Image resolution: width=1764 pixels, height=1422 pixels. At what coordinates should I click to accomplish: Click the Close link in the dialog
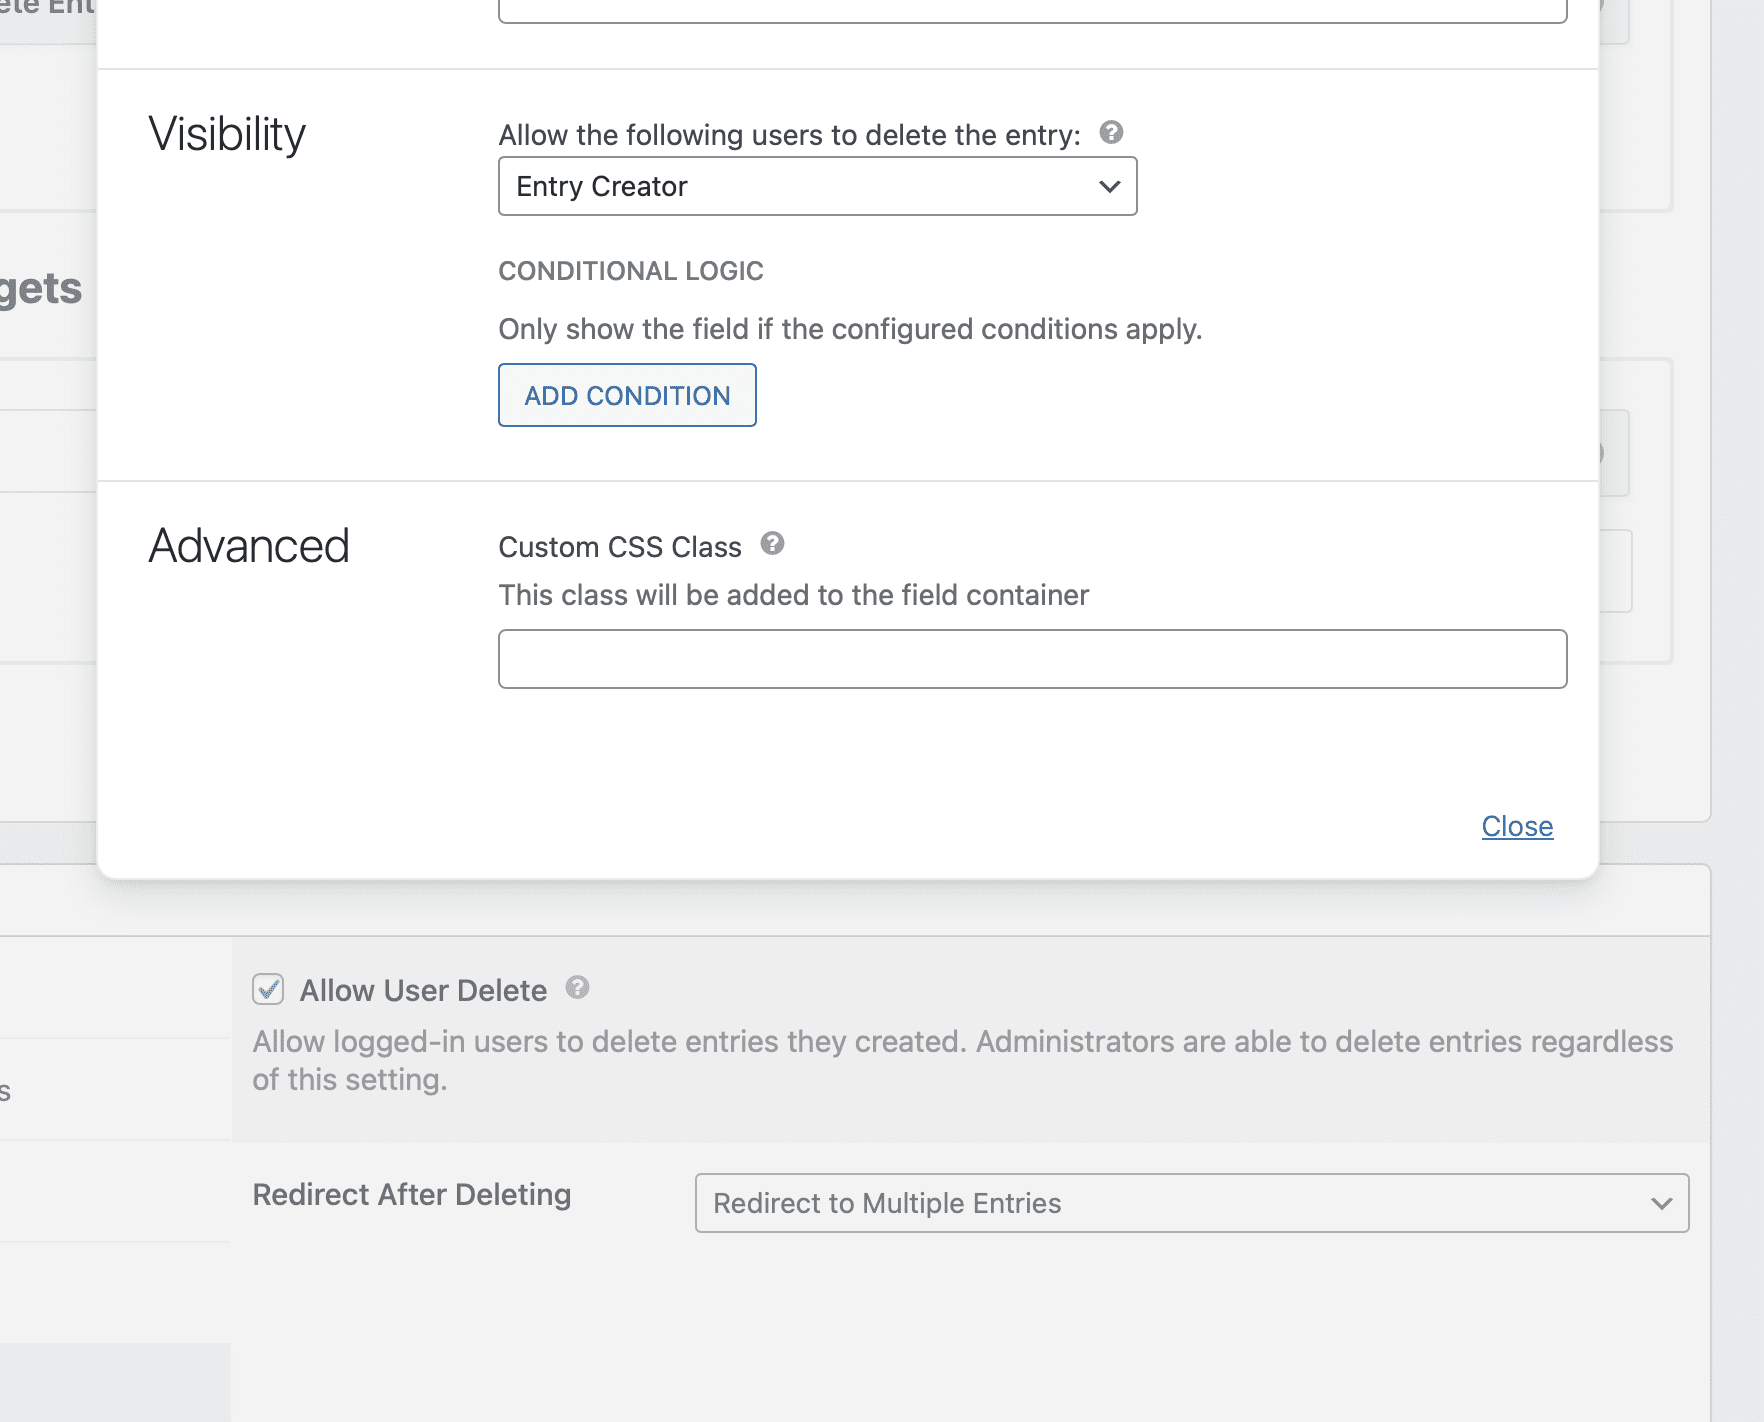[1517, 826]
